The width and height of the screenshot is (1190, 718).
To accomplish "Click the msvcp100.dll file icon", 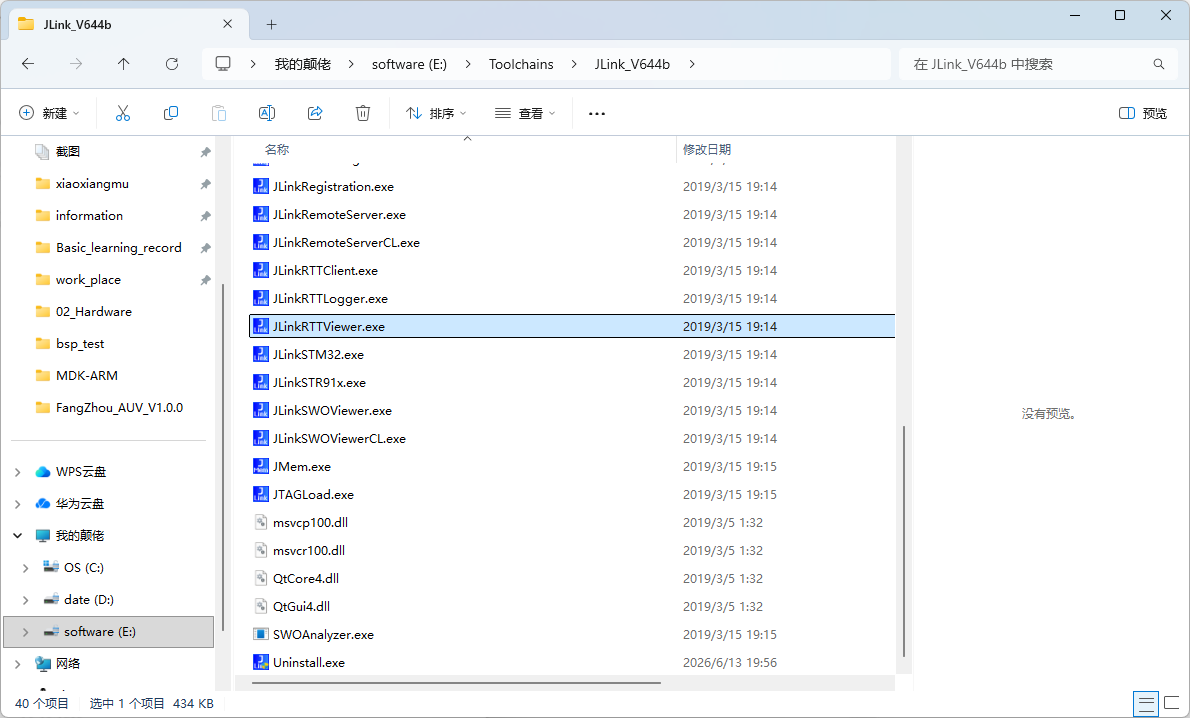I will [x=260, y=522].
